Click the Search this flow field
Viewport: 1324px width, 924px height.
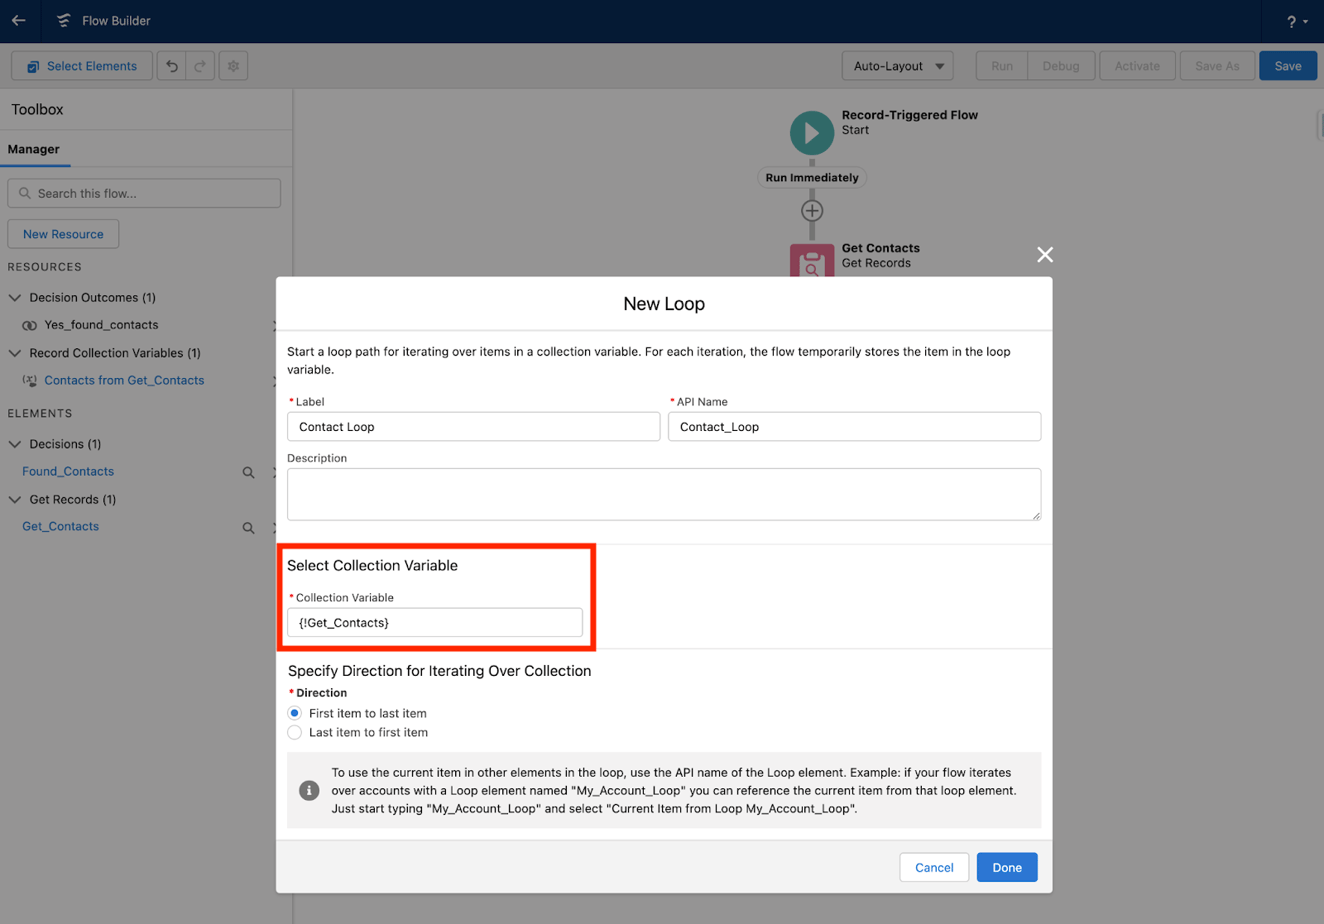144,192
